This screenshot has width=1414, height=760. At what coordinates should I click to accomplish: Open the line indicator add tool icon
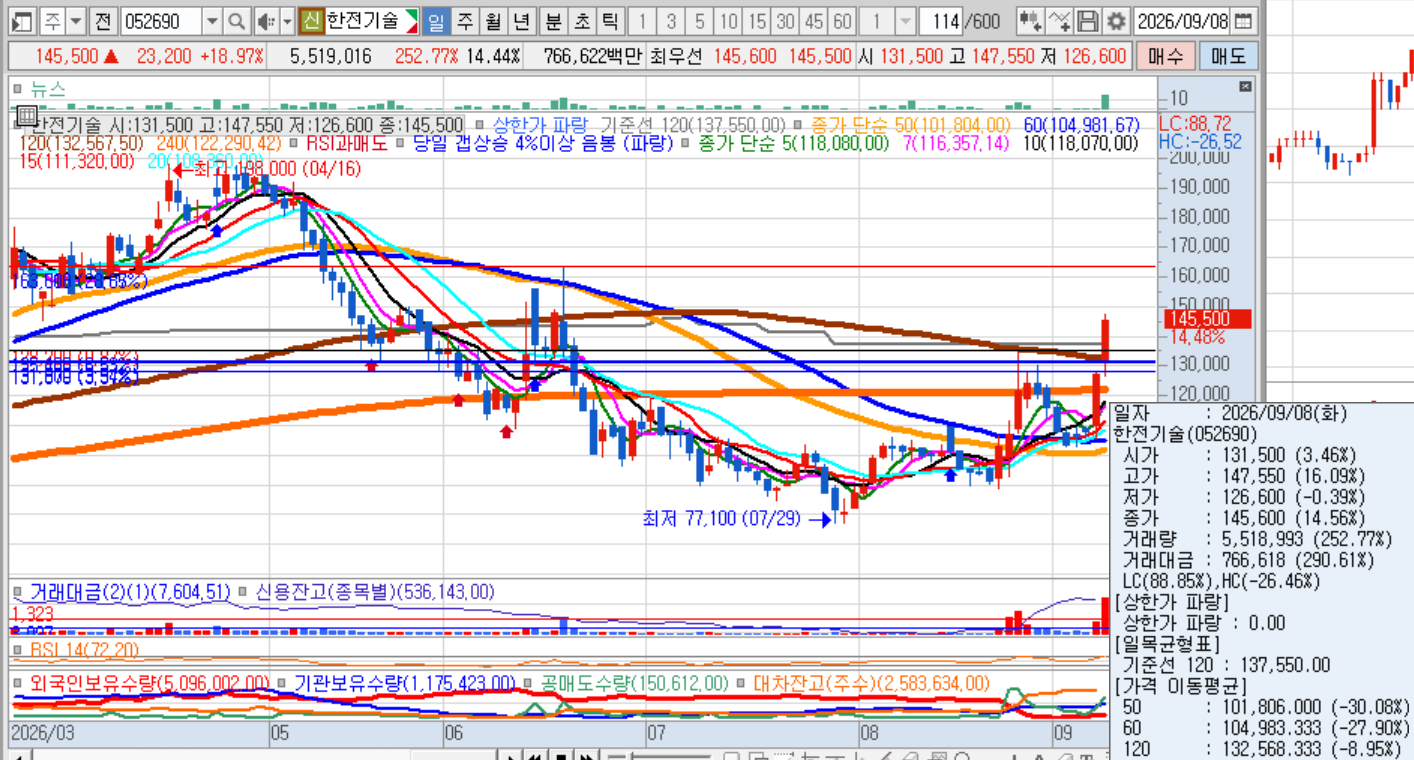tap(1060, 20)
